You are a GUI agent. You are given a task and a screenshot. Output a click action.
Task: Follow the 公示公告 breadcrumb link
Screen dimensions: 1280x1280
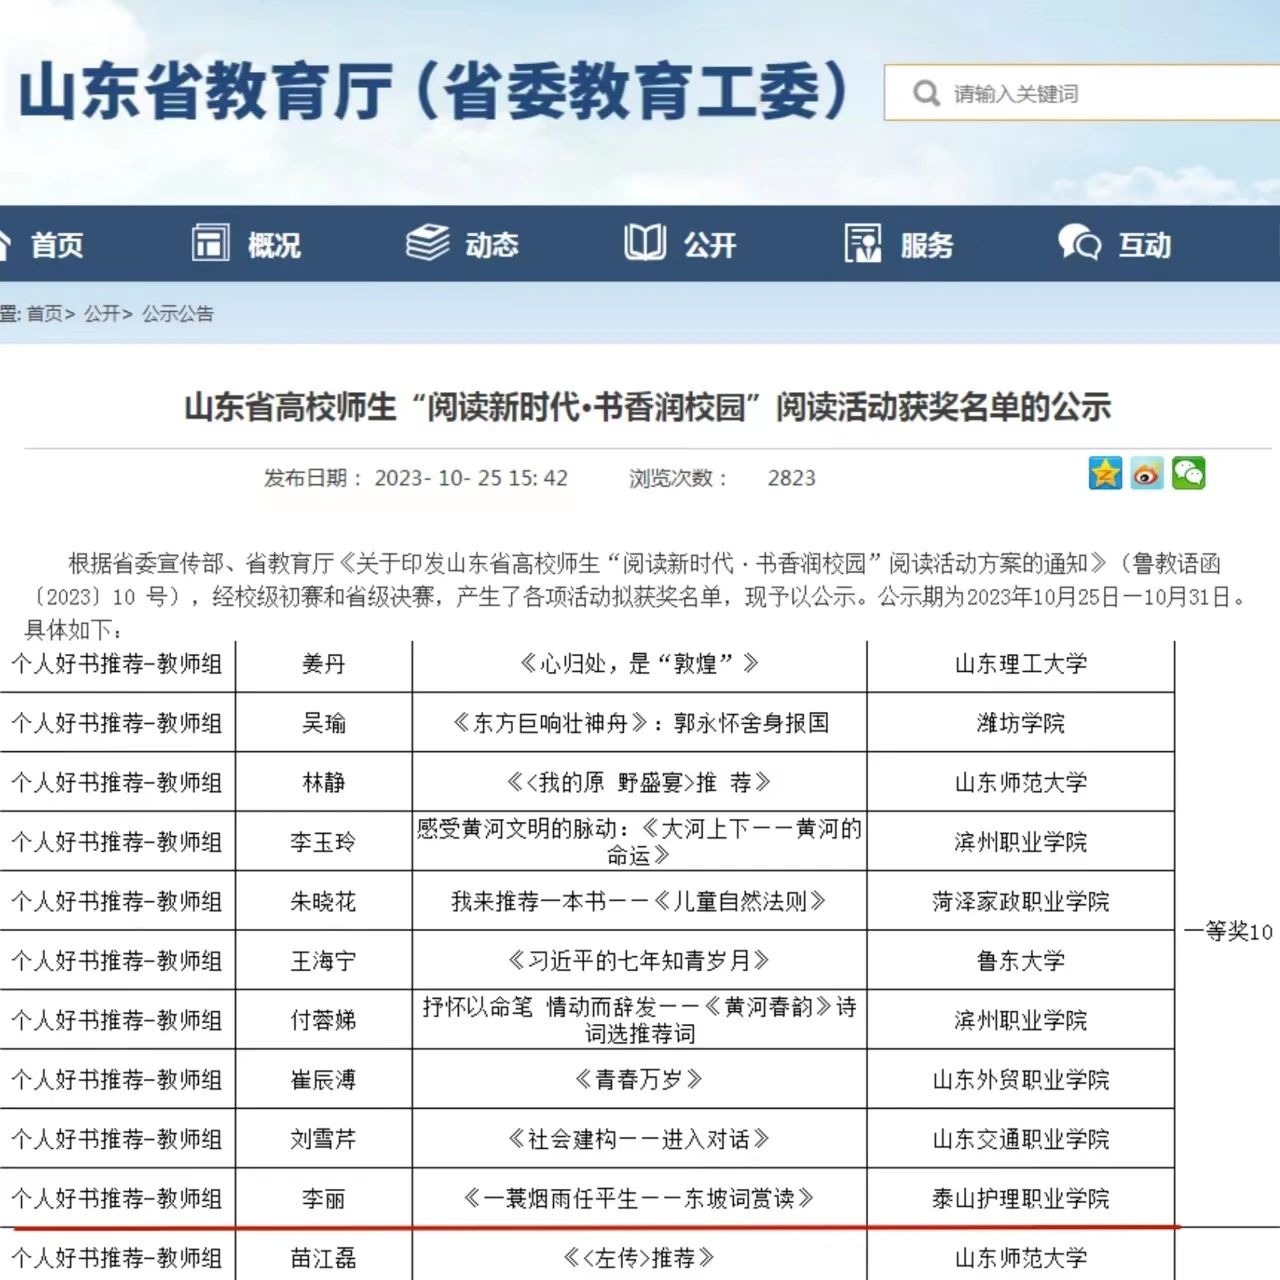[x=178, y=314]
